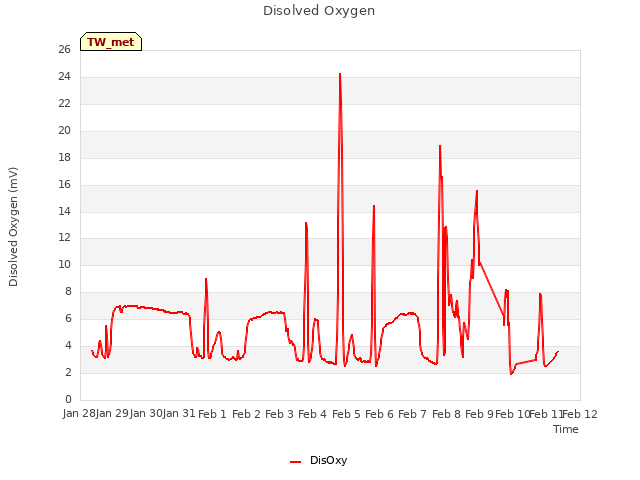
Task: Click the tallest peak near Feb 5
Action: click(340, 74)
